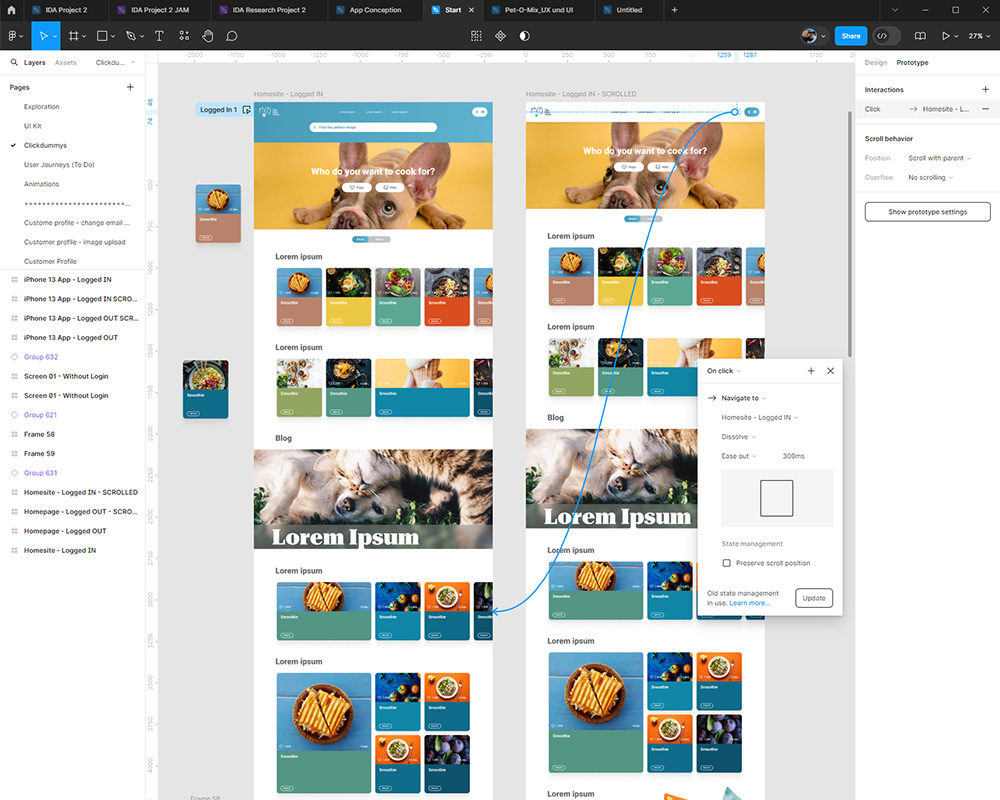Open the zoom level 27% dropdown
Screen dimensions: 1000x800
[979, 36]
